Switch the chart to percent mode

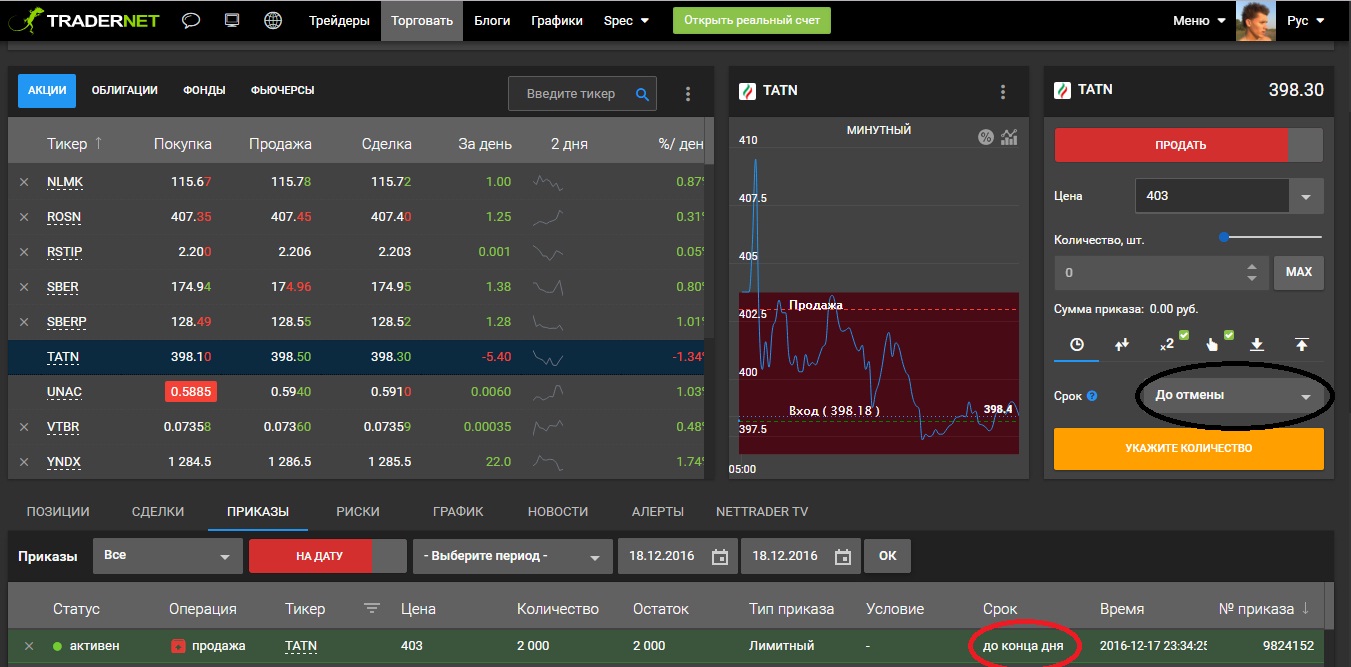(986, 137)
